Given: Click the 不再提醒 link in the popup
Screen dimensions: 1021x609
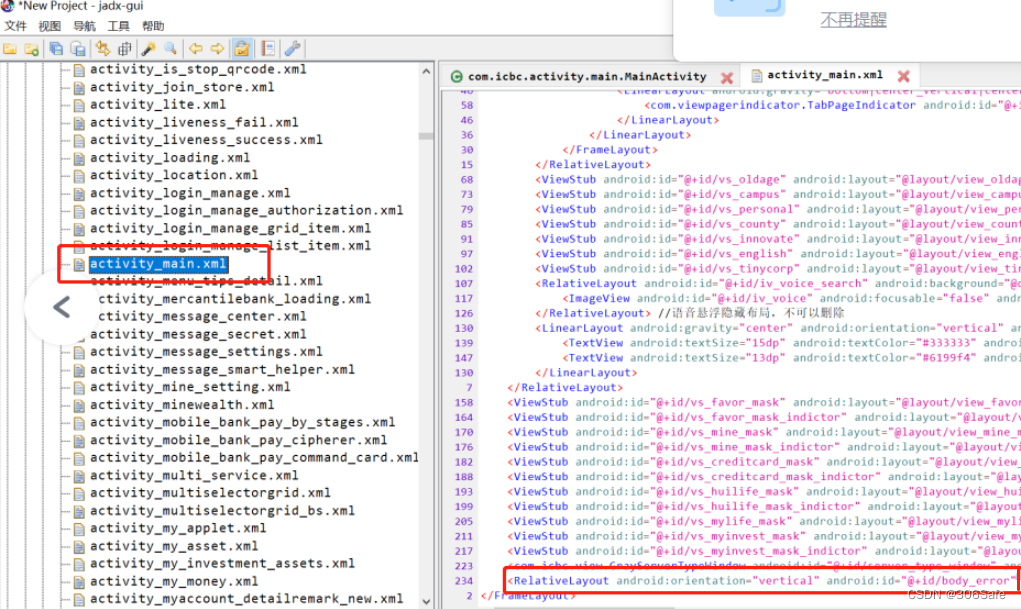Looking at the screenshot, I should [x=853, y=20].
